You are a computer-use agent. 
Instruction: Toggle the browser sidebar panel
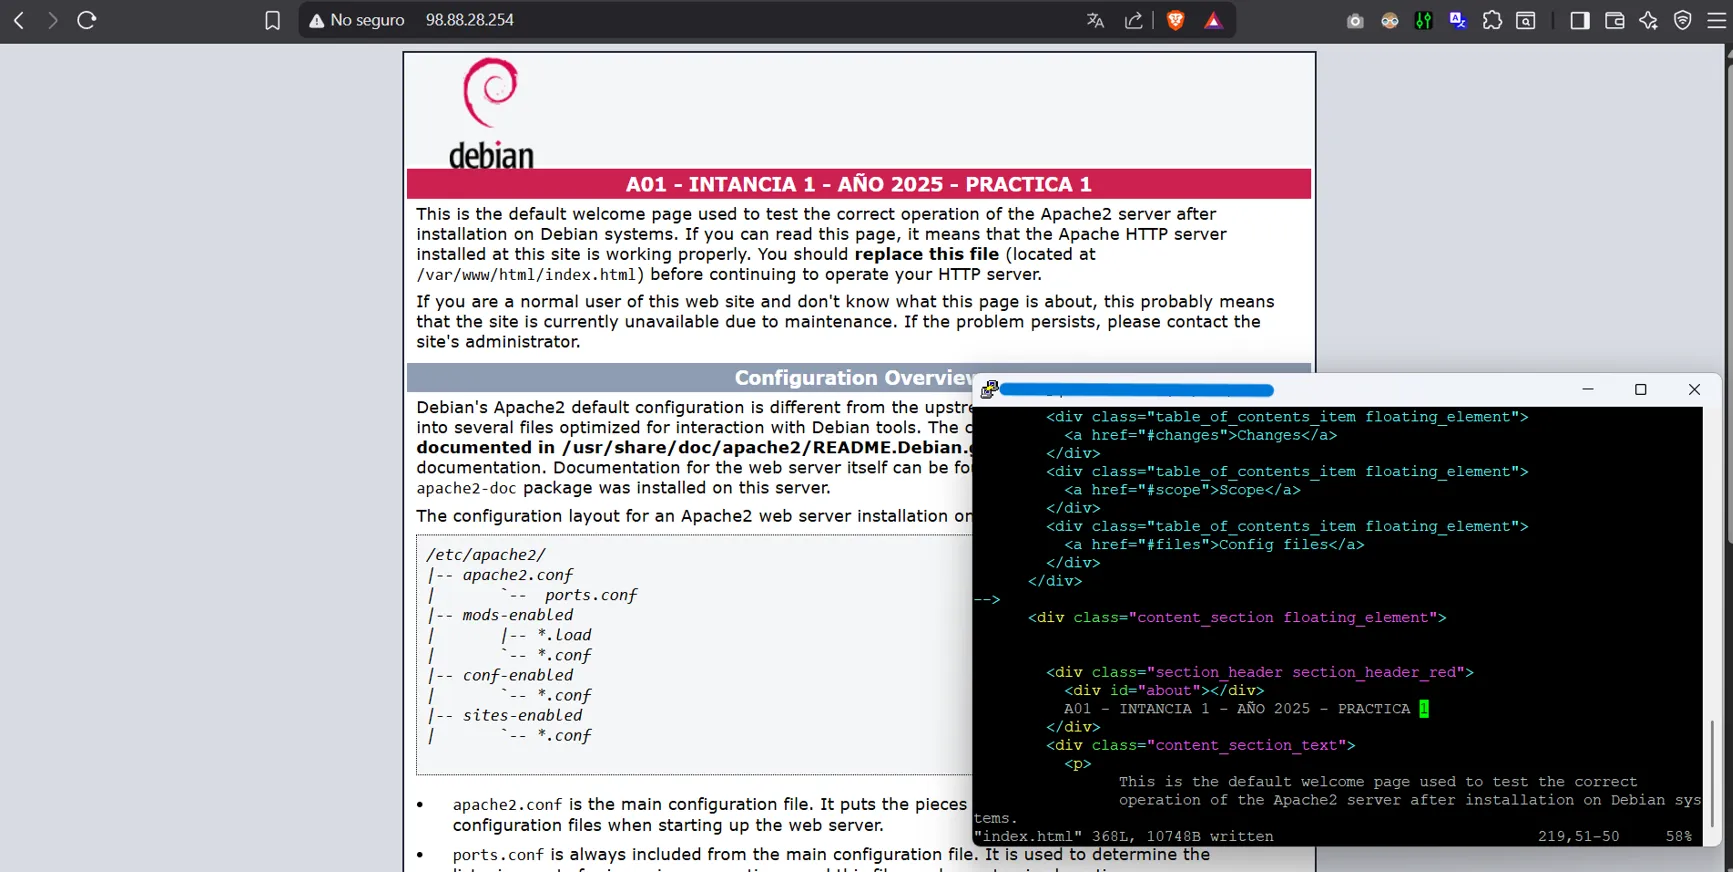[1580, 20]
